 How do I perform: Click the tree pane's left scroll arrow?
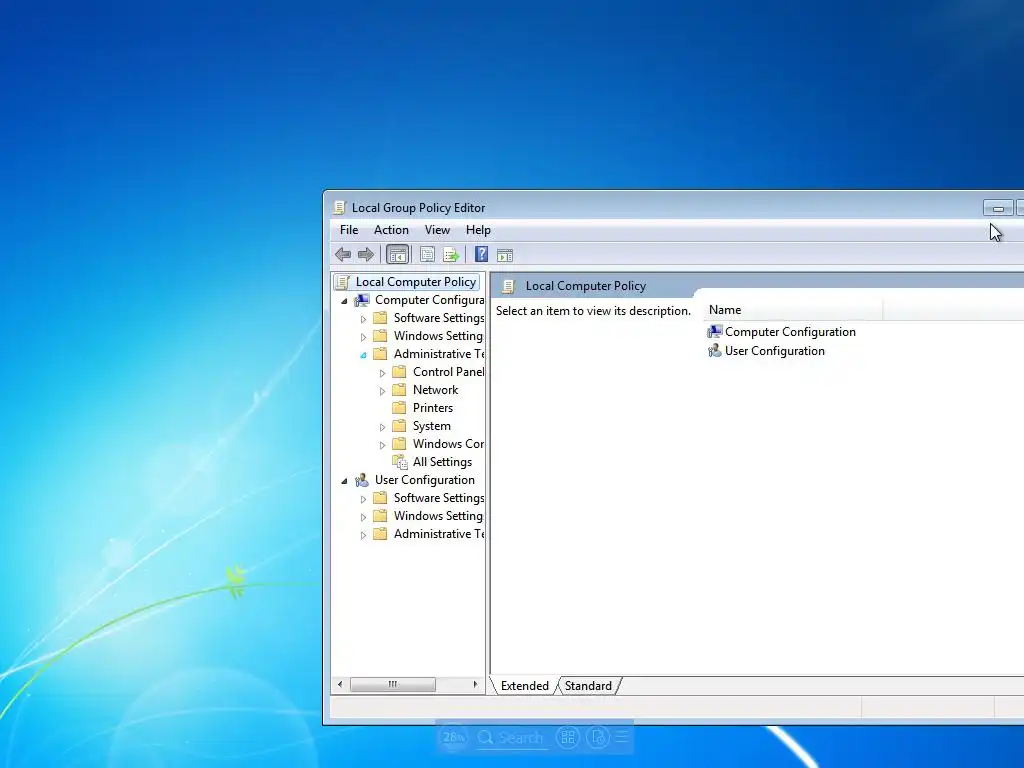pos(340,684)
